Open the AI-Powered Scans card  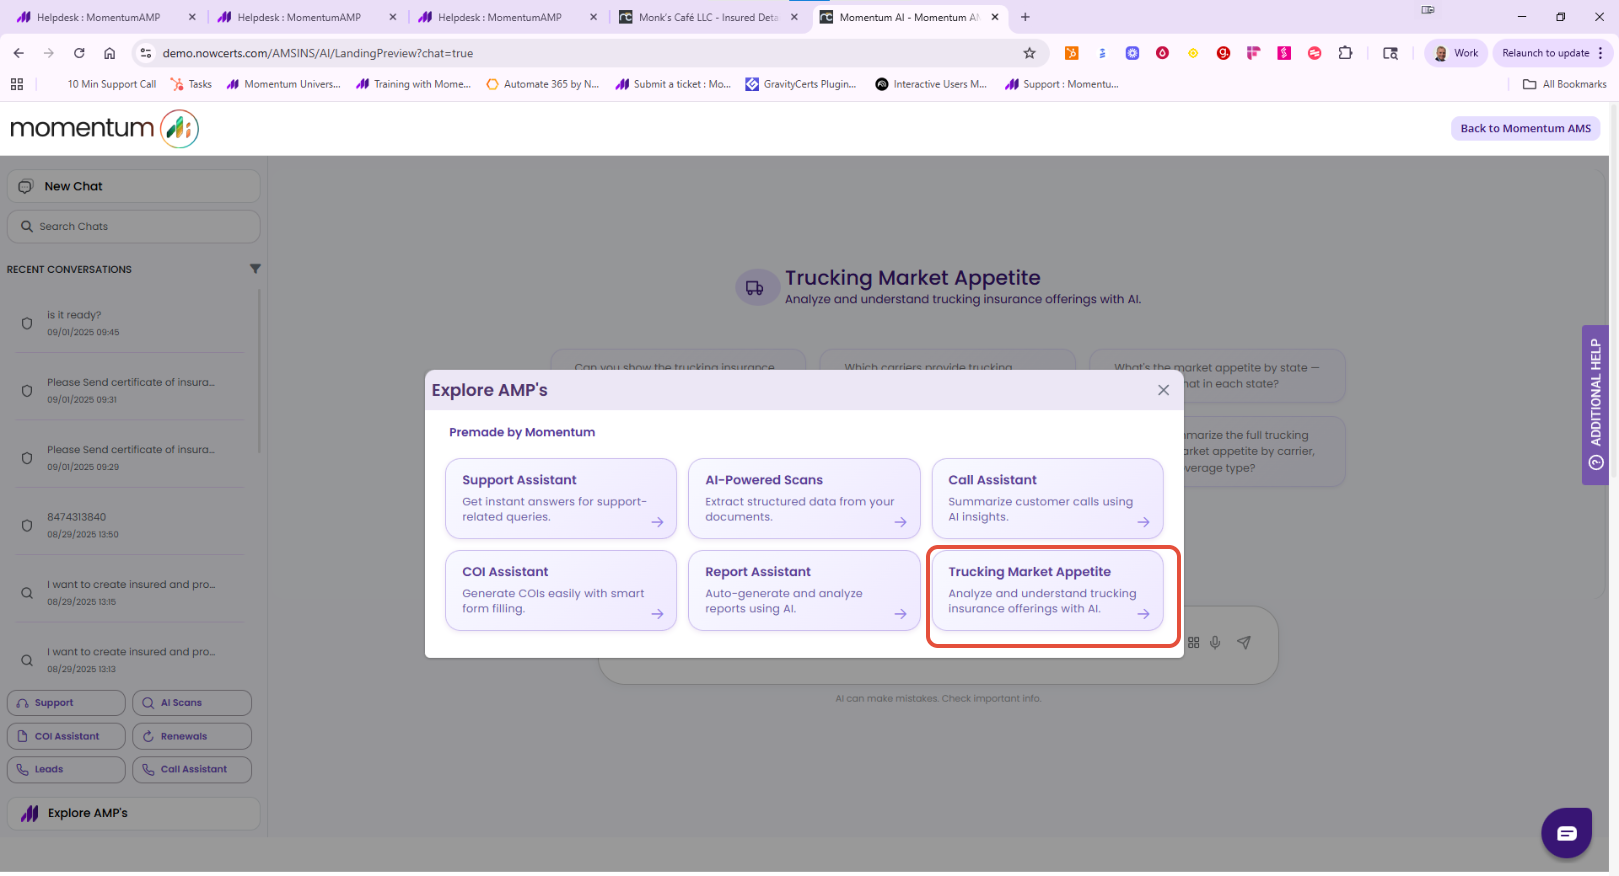click(x=804, y=498)
